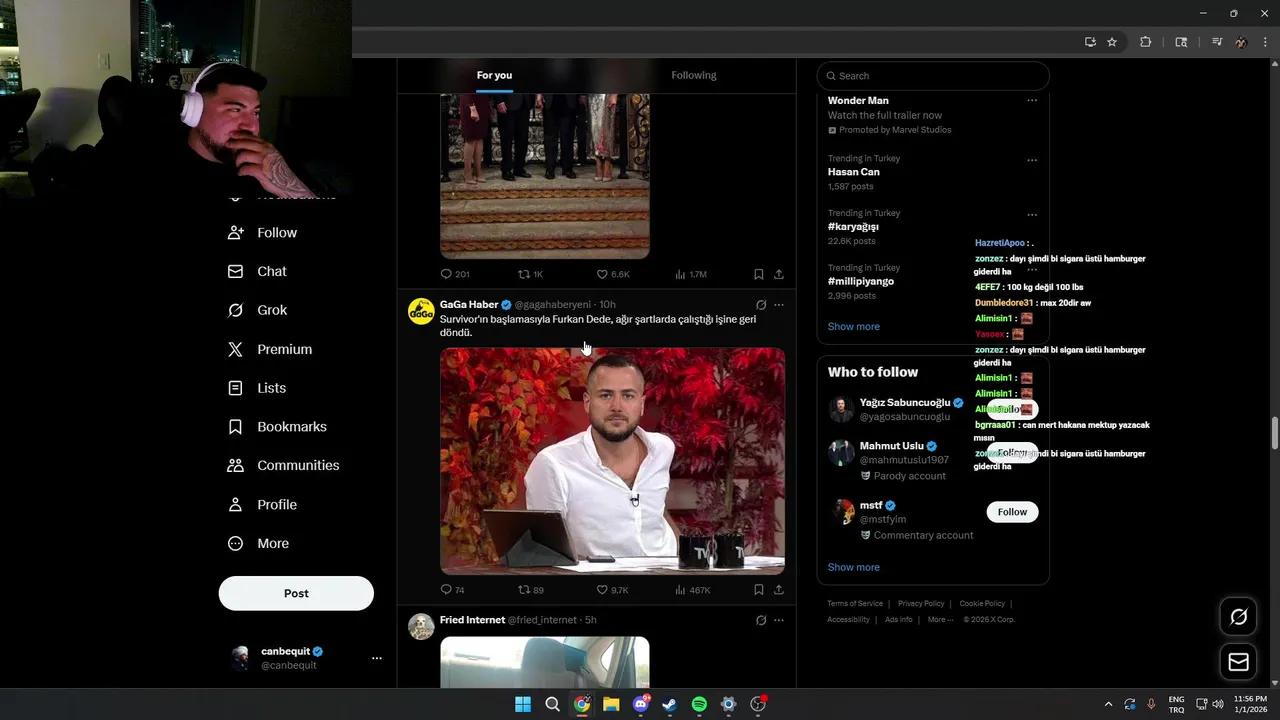Bookmark this page with star icon
The height and width of the screenshot is (720, 1280).
1112,42
